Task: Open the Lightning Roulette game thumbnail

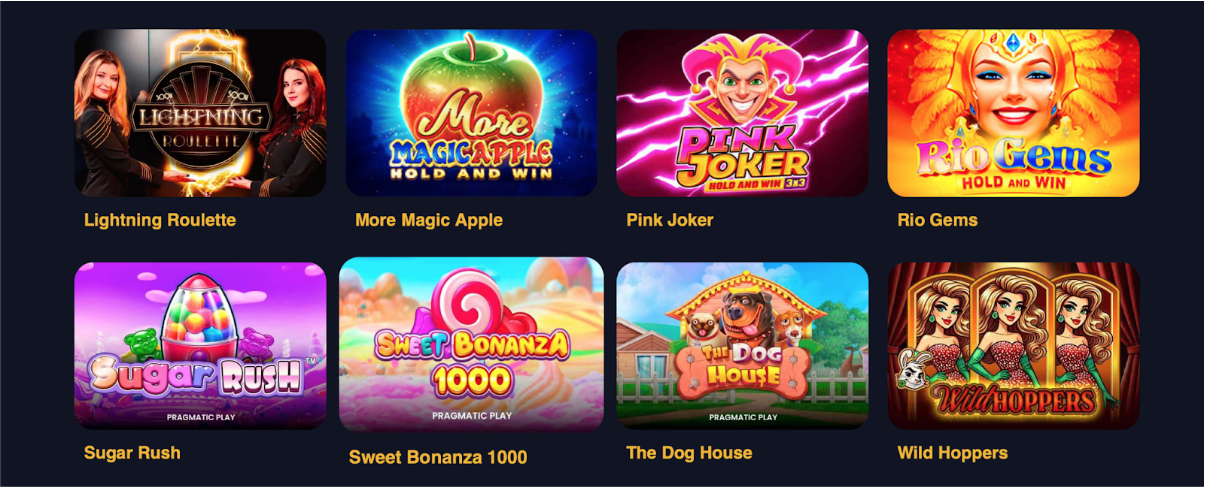Action: 200,113
